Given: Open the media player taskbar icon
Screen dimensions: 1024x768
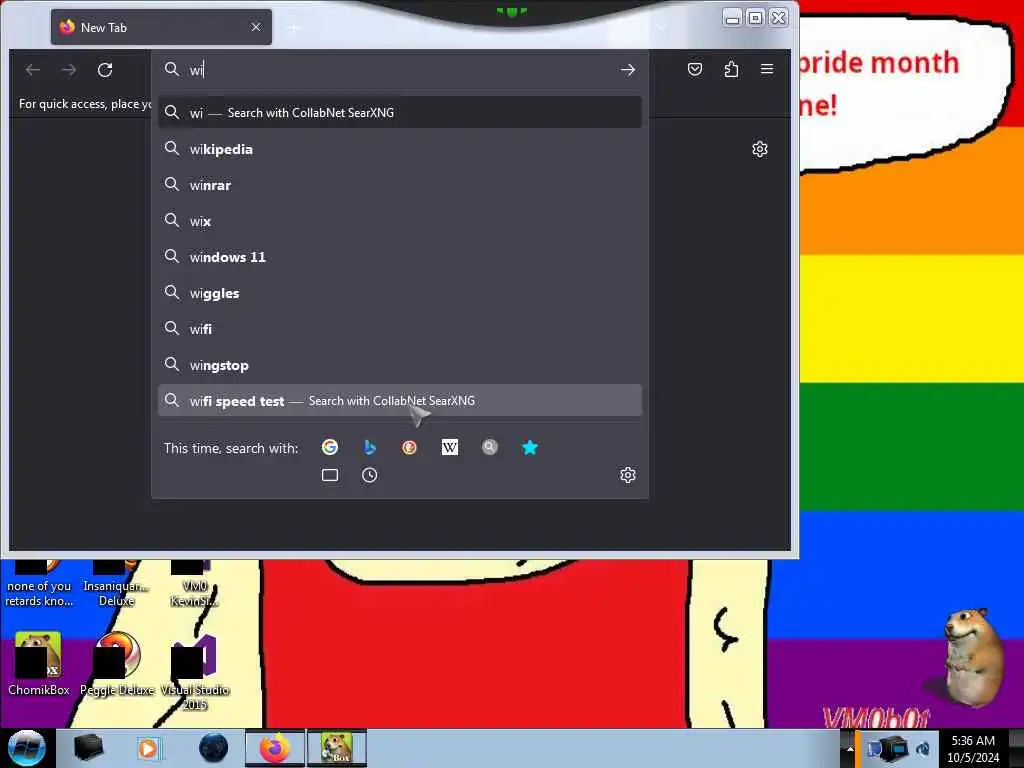Looking at the screenshot, I should click(150, 748).
